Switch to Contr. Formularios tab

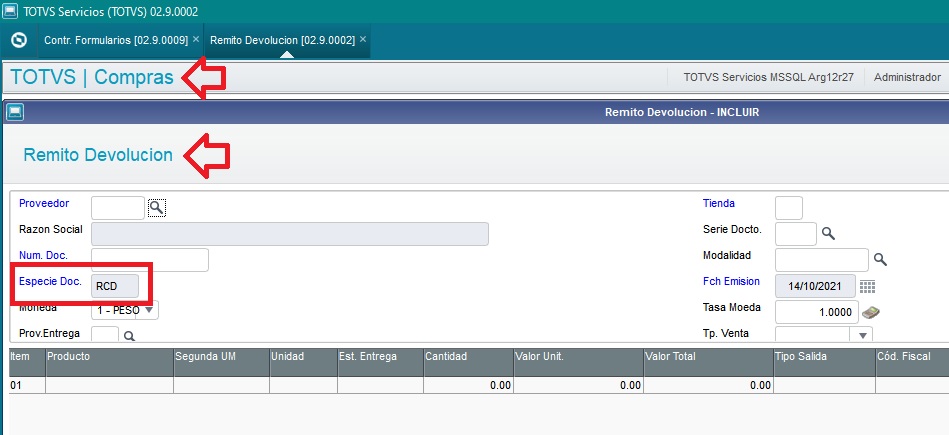pos(116,41)
